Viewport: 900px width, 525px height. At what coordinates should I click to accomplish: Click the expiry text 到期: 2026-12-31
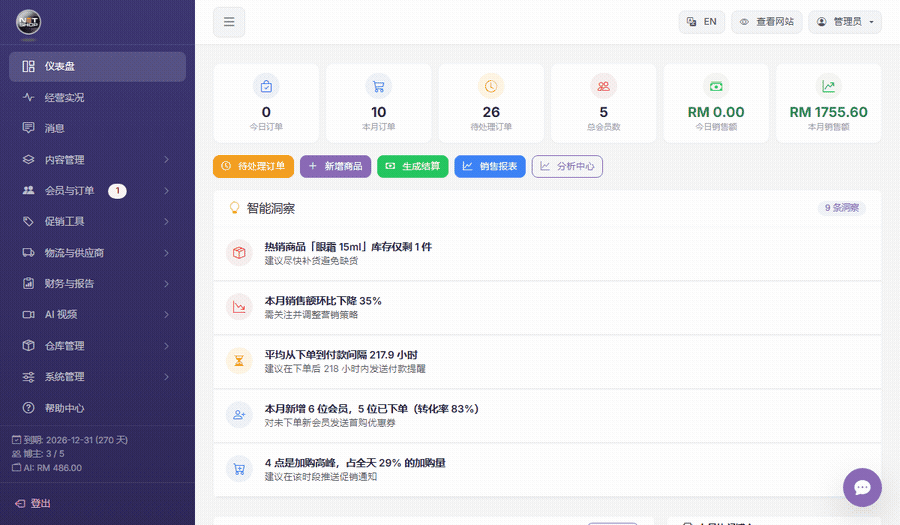pyautogui.click(x=70, y=440)
